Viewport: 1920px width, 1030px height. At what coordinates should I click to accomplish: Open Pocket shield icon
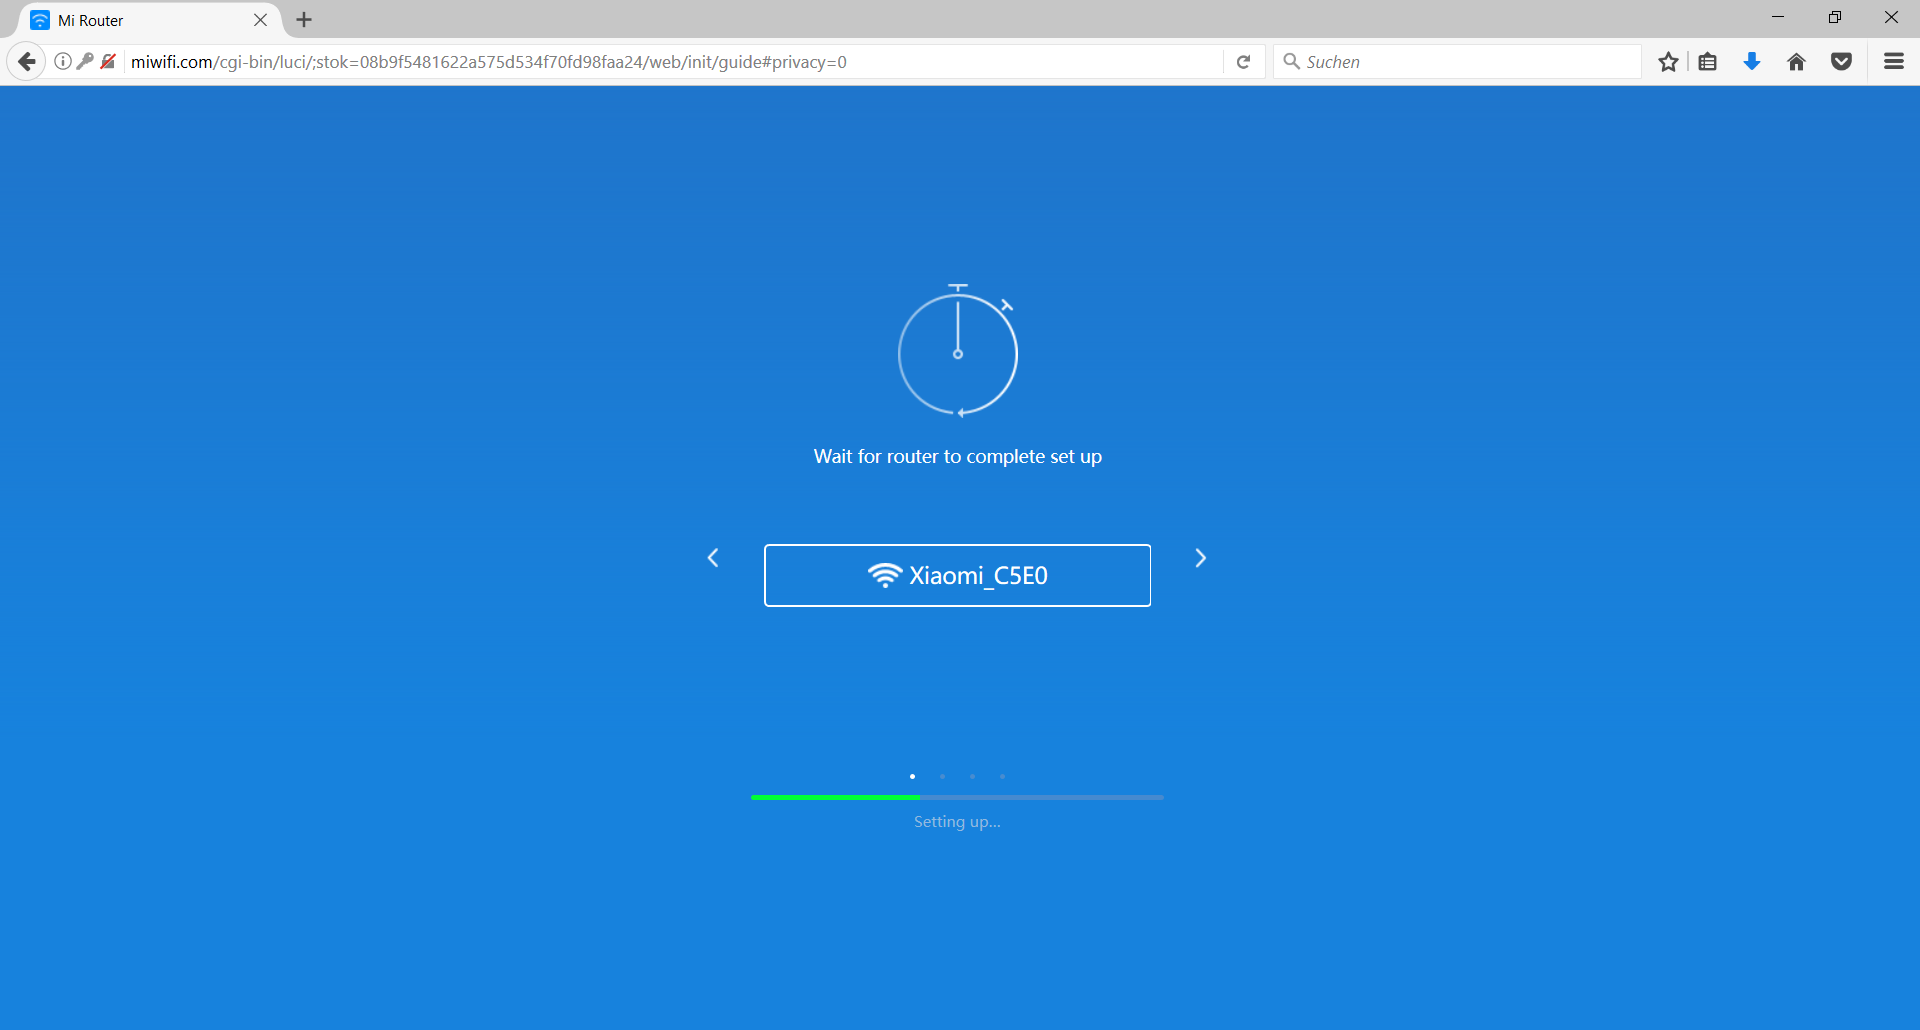[x=1842, y=62]
